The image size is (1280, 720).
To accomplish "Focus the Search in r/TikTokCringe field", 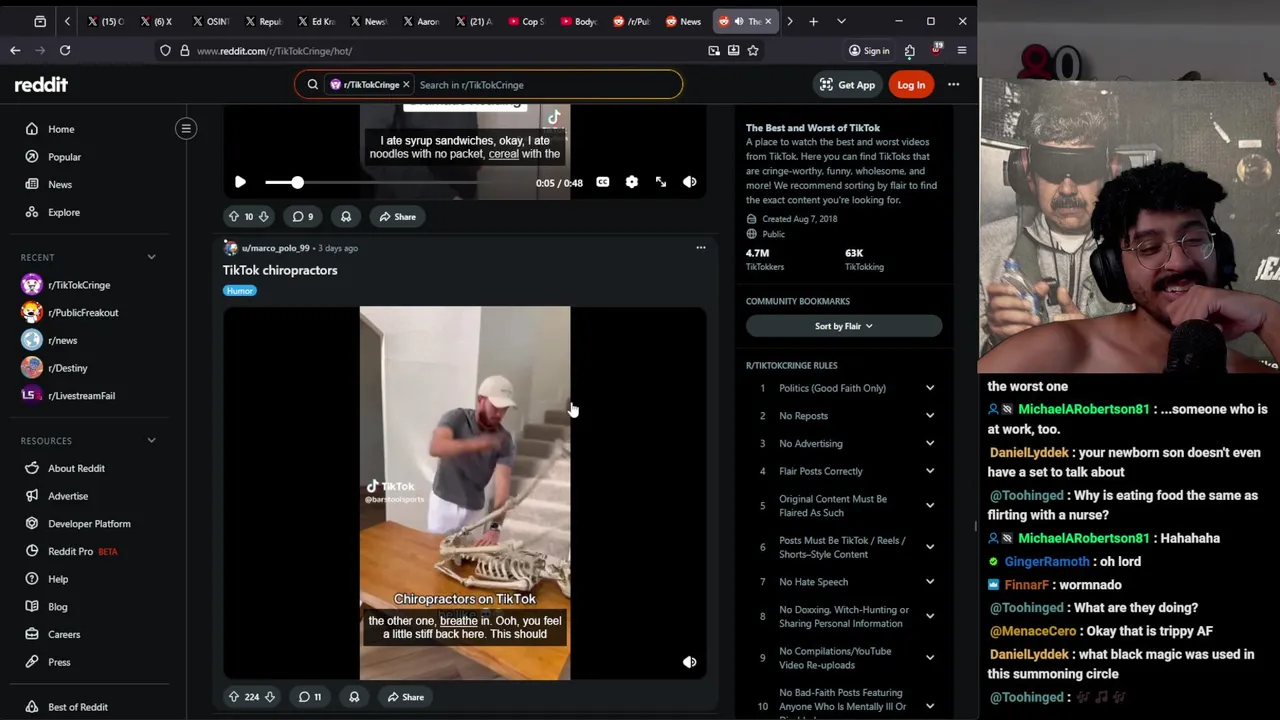I will click(x=545, y=85).
